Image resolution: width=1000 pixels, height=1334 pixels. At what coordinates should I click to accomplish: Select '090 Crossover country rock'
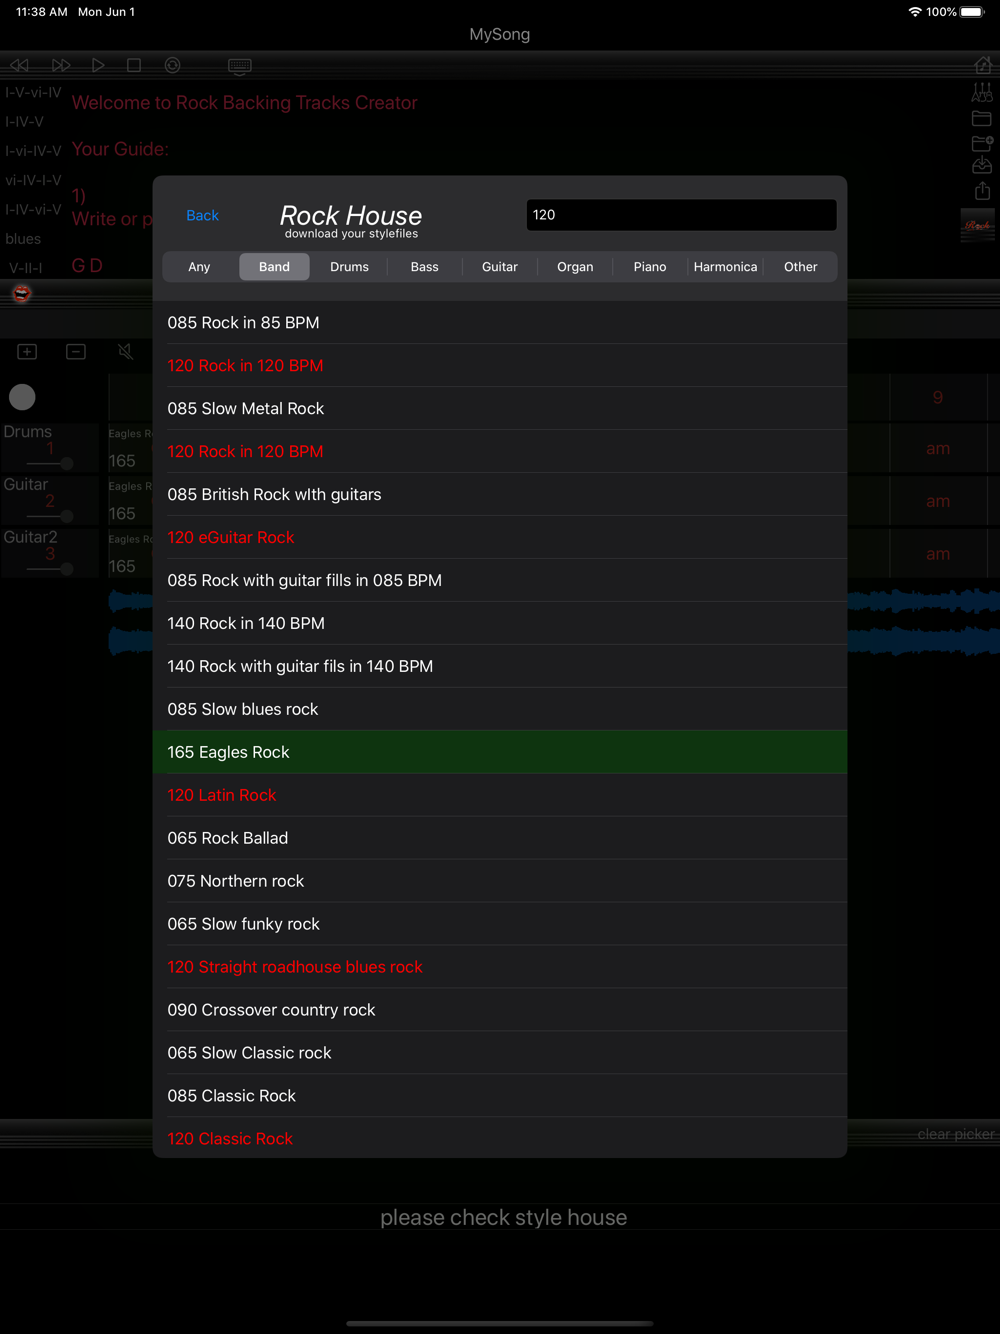click(x=500, y=1011)
